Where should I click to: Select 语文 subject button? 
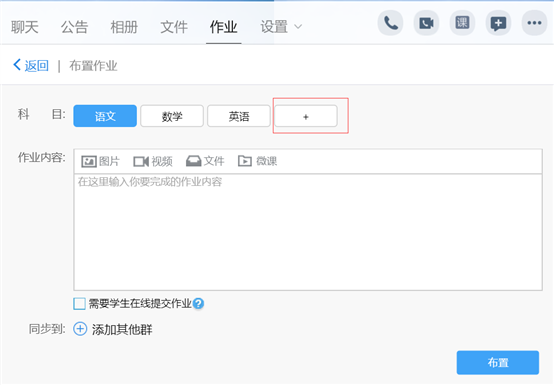click(105, 116)
